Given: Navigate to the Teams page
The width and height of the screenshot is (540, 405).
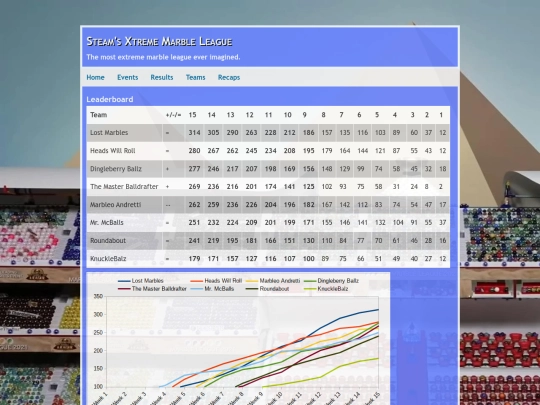Looking at the screenshot, I should 195,77.
